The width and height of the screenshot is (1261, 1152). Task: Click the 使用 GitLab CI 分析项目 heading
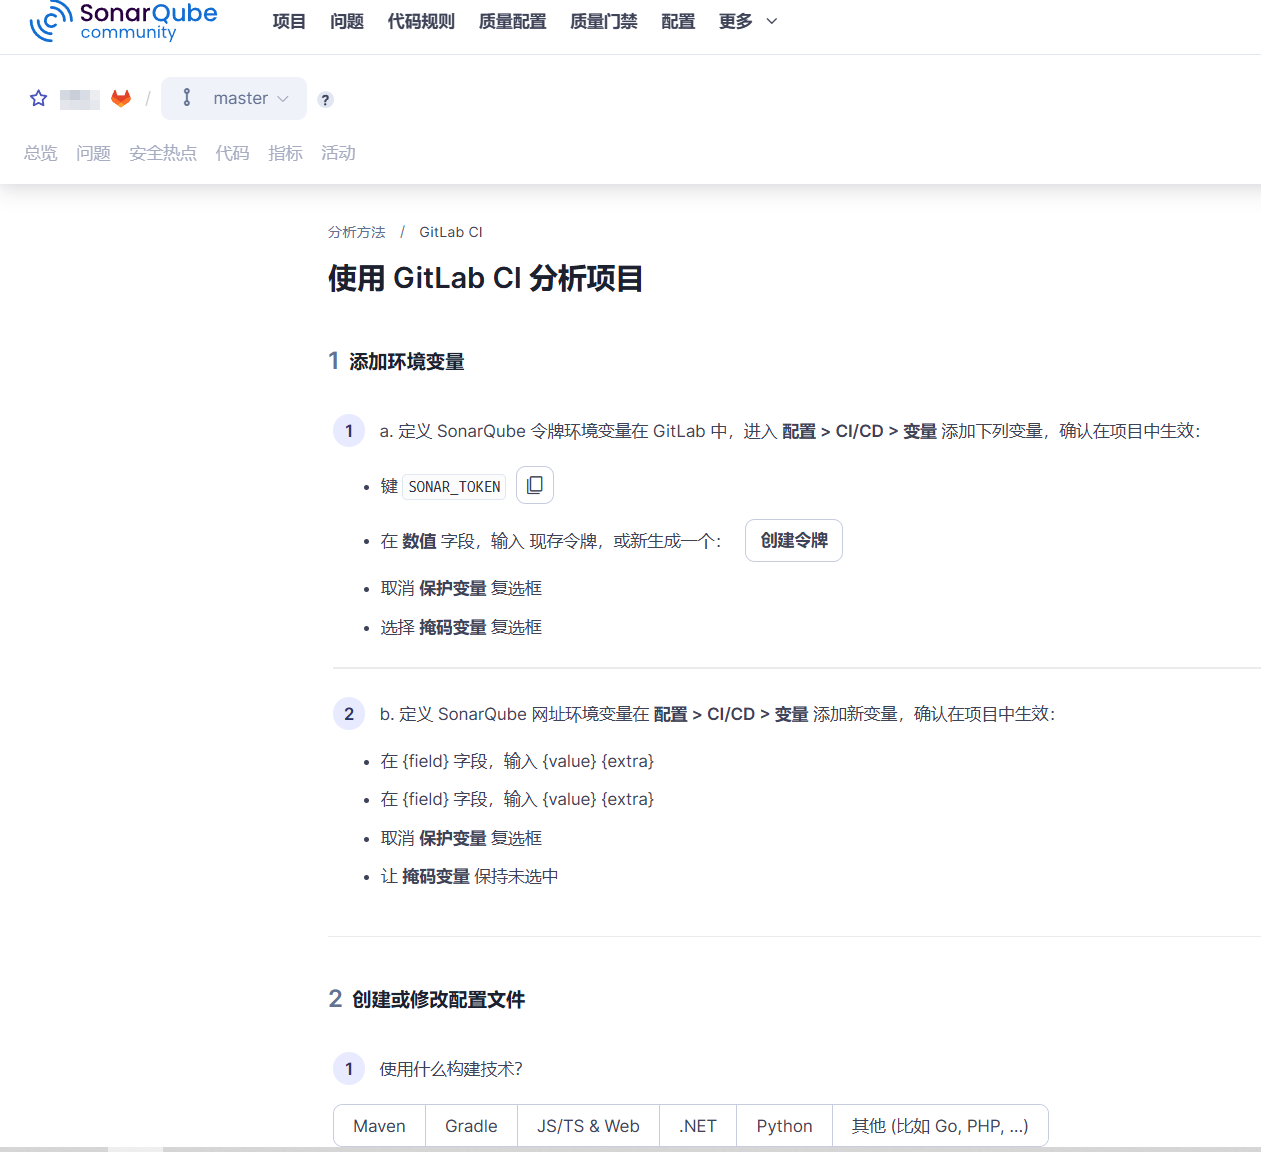pyautogui.click(x=485, y=278)
